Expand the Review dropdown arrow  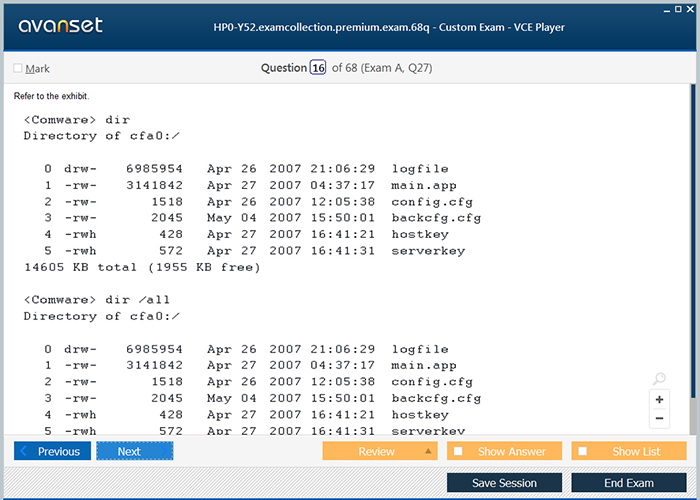click(429, 451)
